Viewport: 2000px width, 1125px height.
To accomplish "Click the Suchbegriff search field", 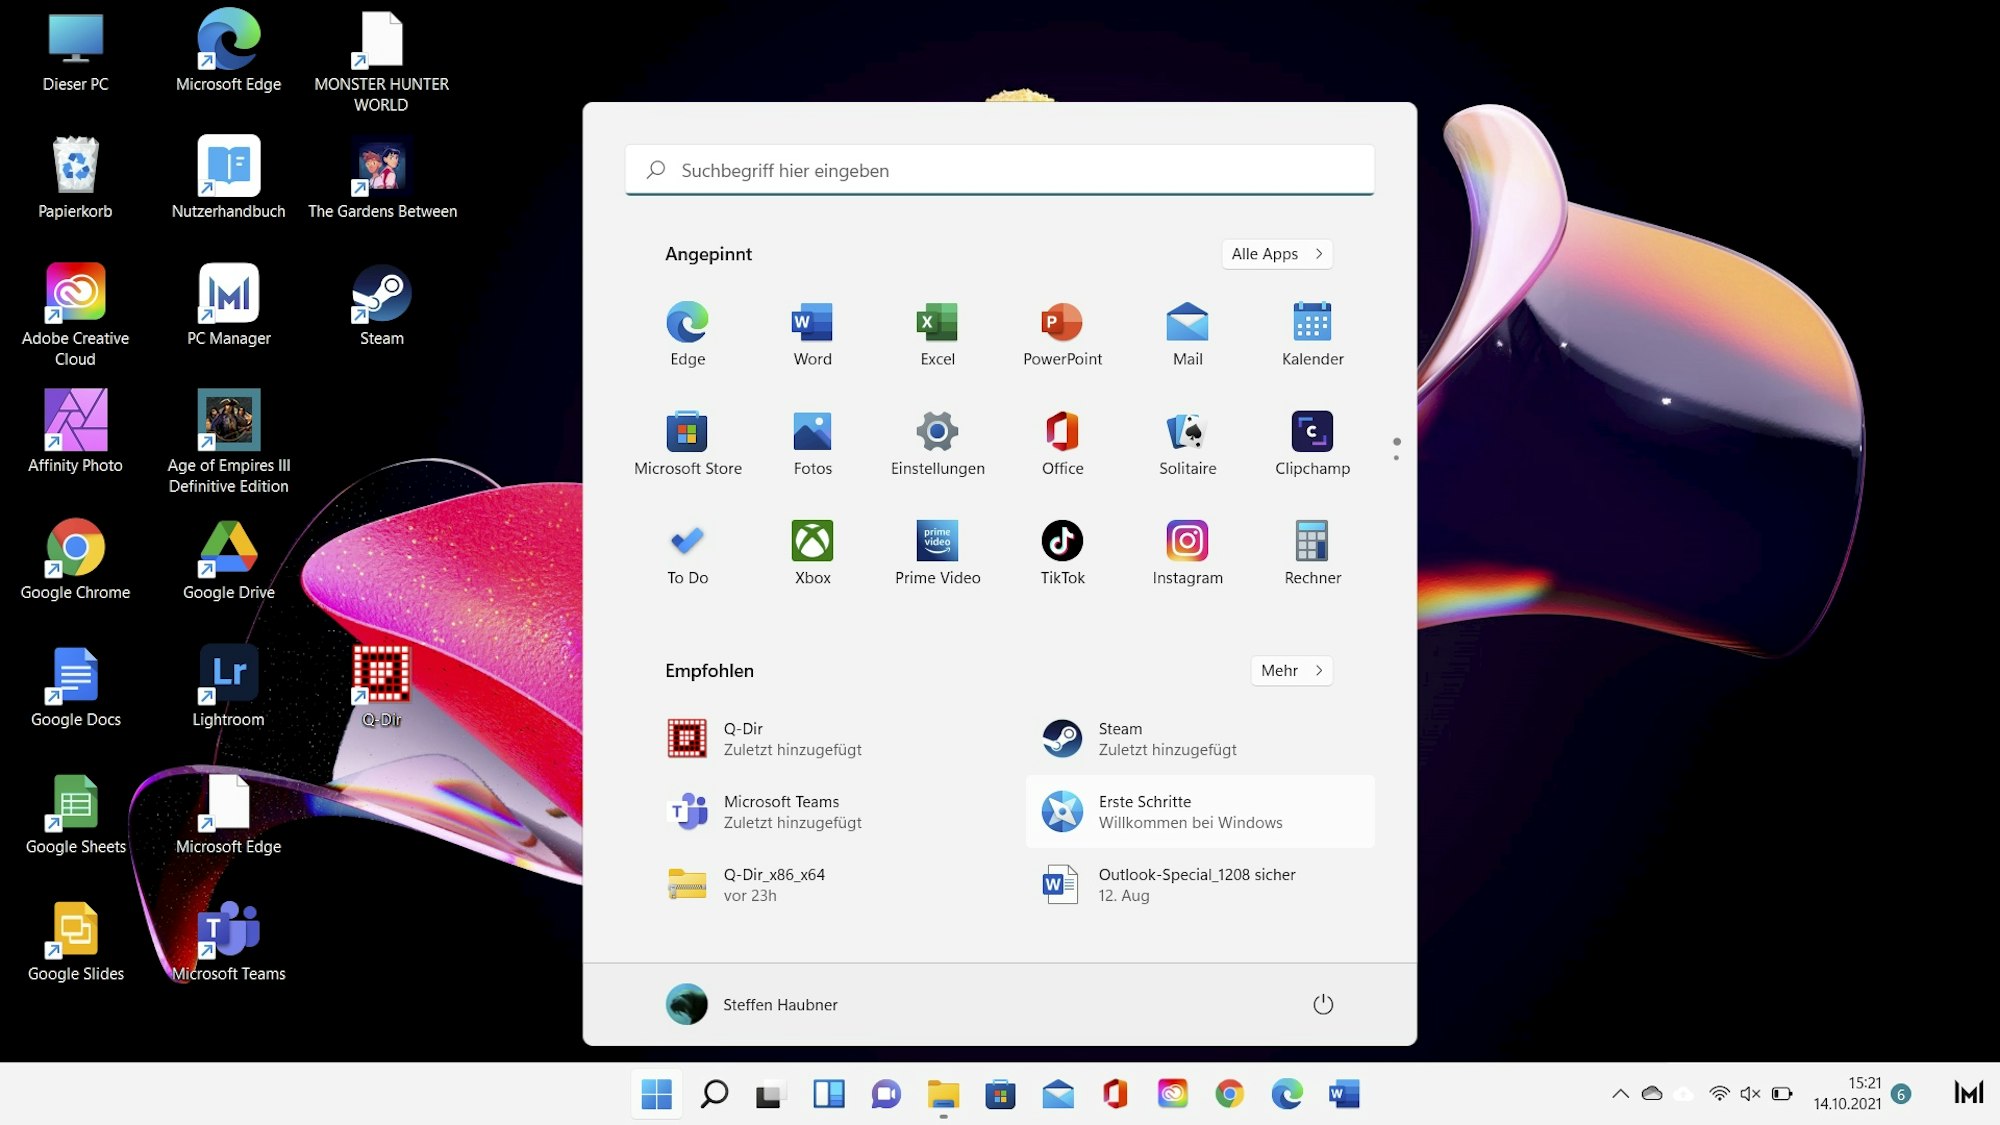I will pos(999,170).
